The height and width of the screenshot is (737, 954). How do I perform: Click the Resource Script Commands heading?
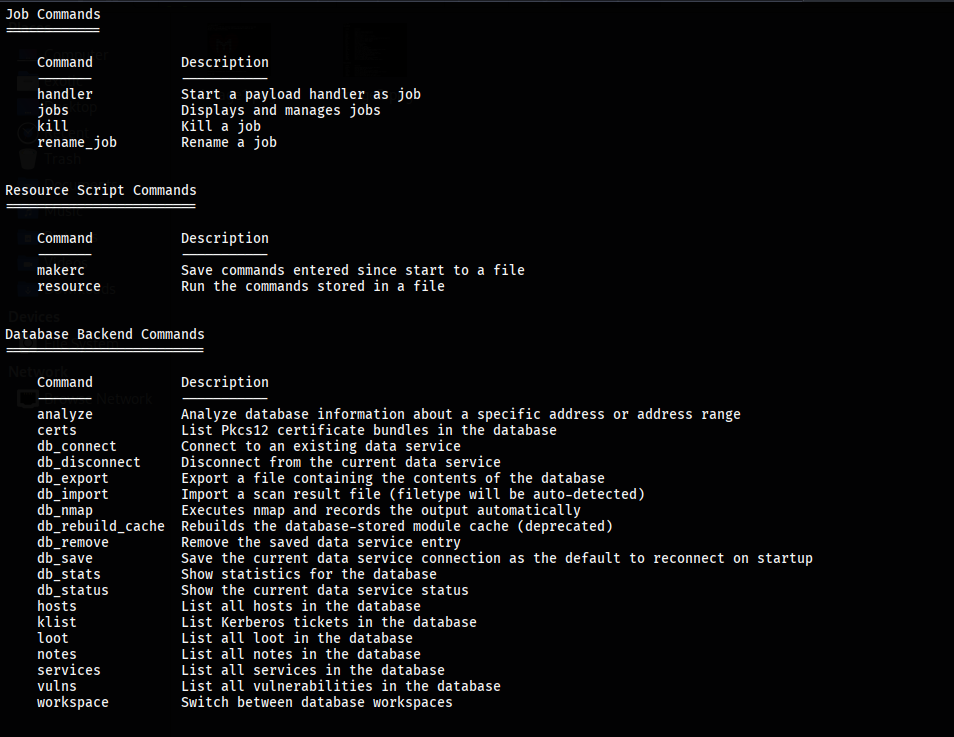click(x=101, y=190)
